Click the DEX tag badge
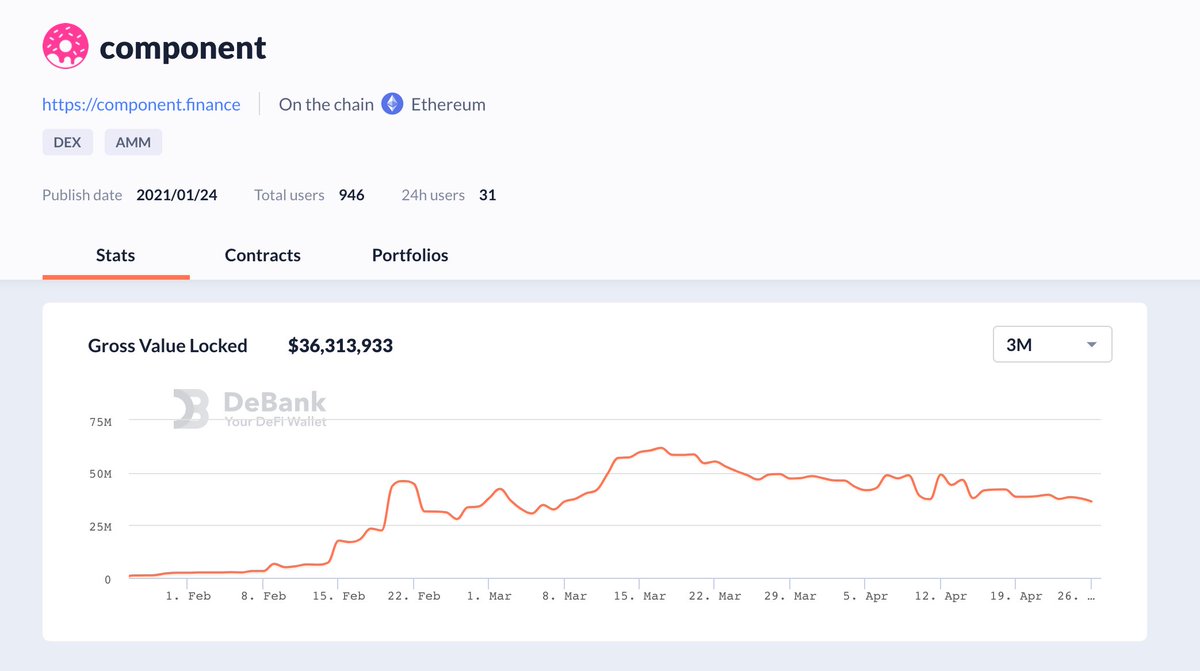The width and height of the screenshot is (1200, 671). tap(67, 141)
